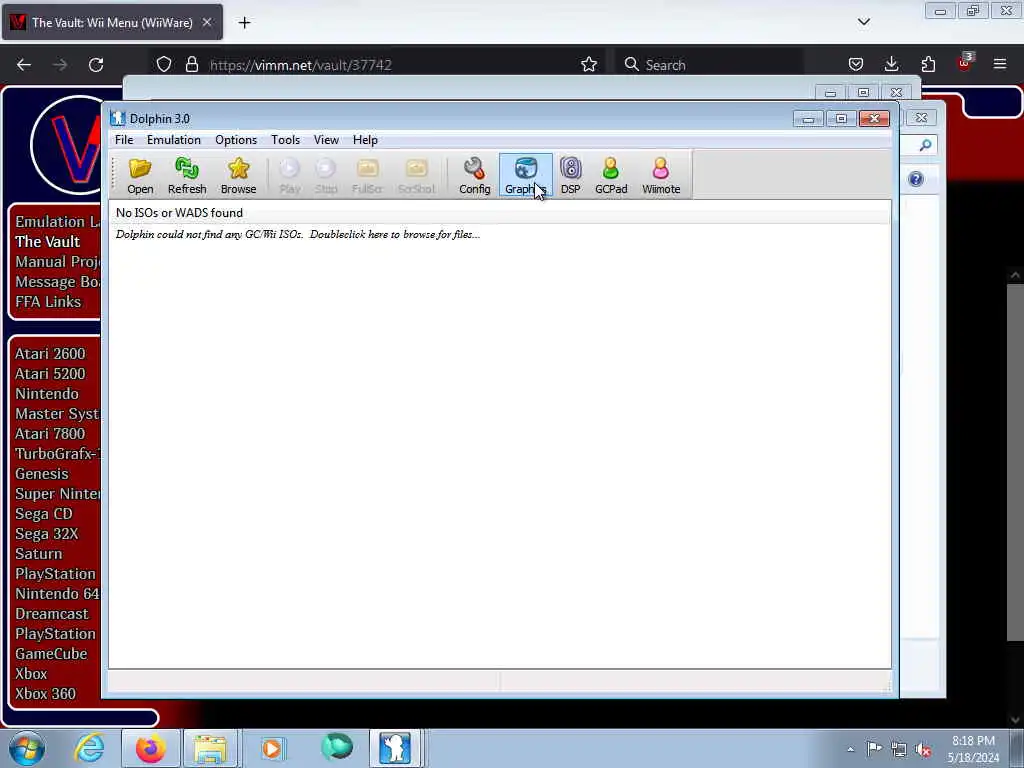Click the blue help question-mark icon in the back window
This screenshot has height=768, width=1024.
(916, 180)
